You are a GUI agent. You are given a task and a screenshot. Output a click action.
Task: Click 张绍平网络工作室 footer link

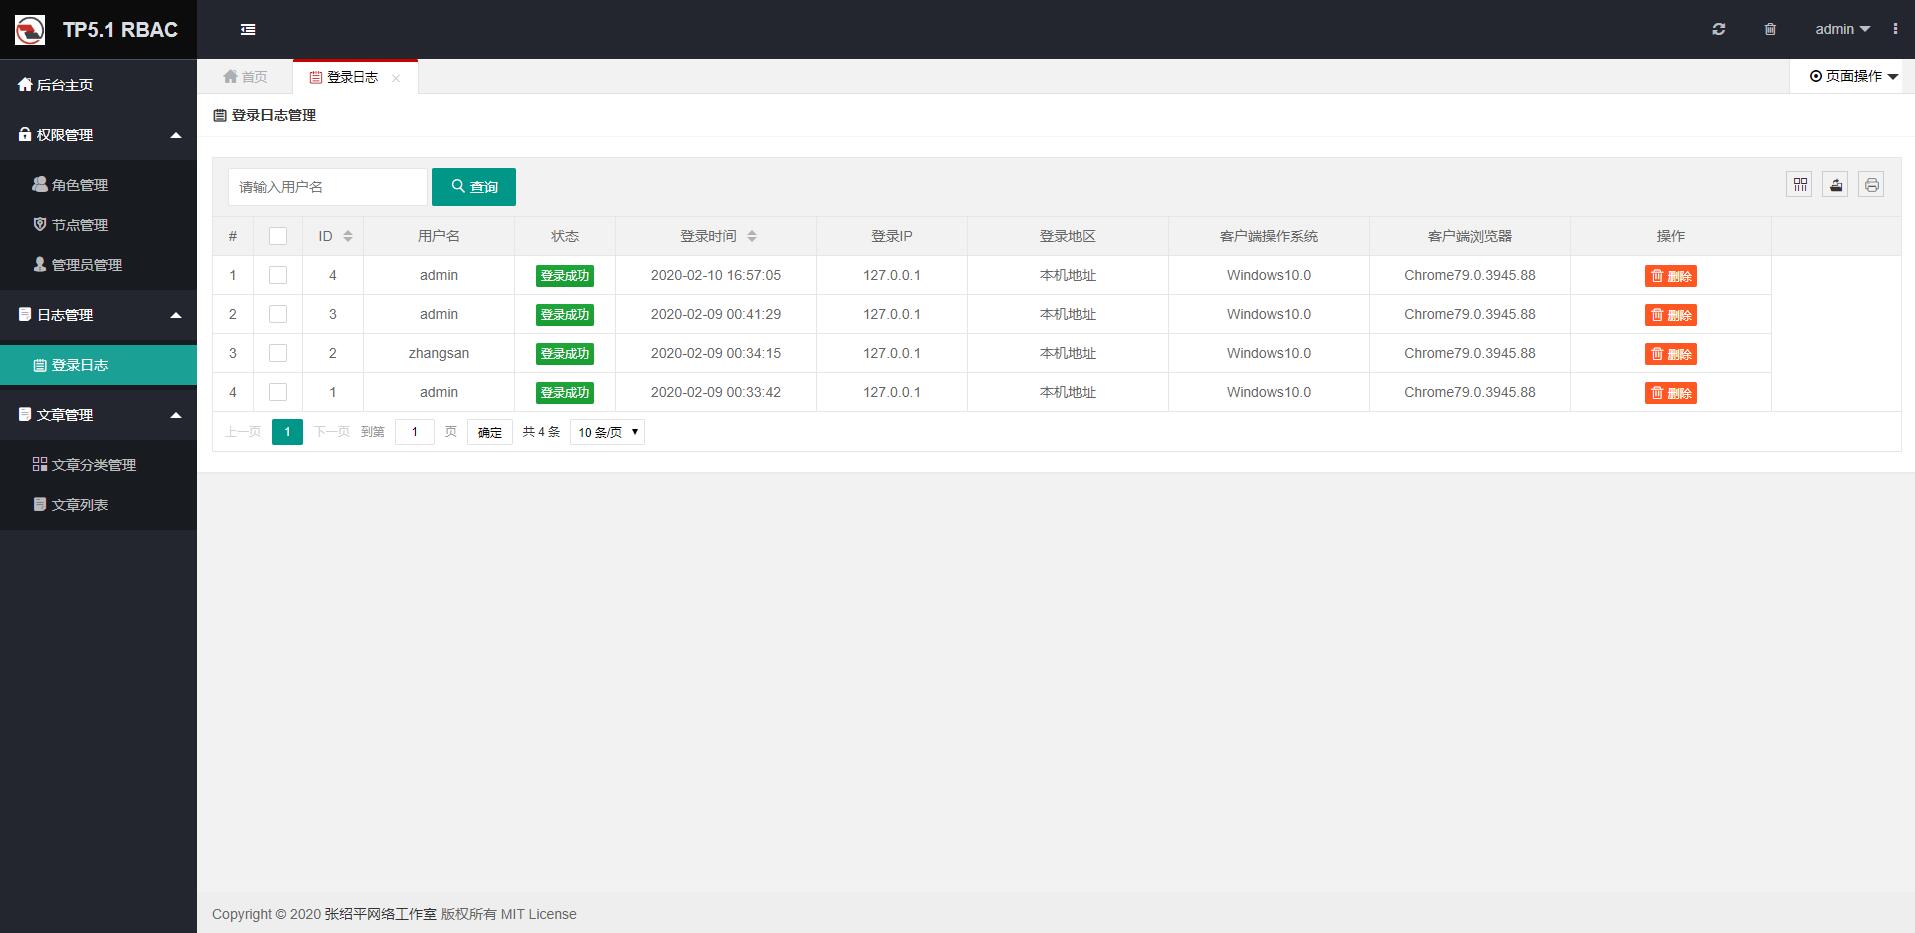(381, 914)
